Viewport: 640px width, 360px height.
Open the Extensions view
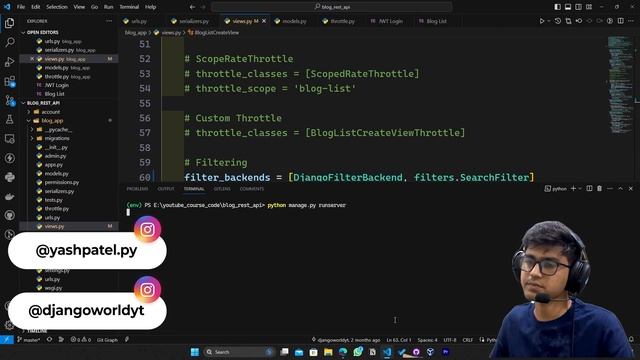coord(9,81)
